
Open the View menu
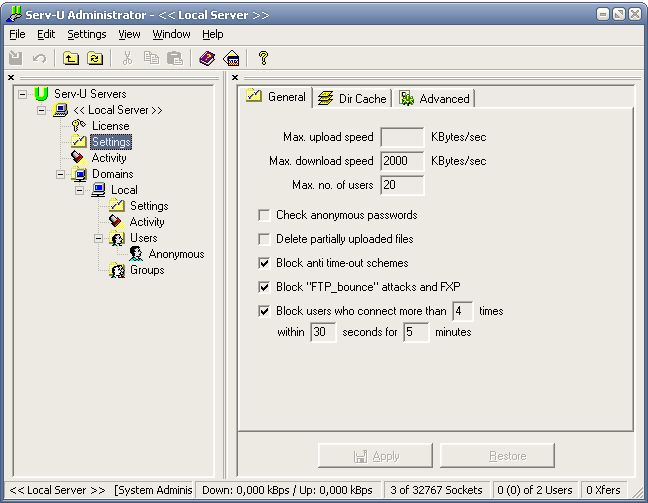click(x=129, y=34)
